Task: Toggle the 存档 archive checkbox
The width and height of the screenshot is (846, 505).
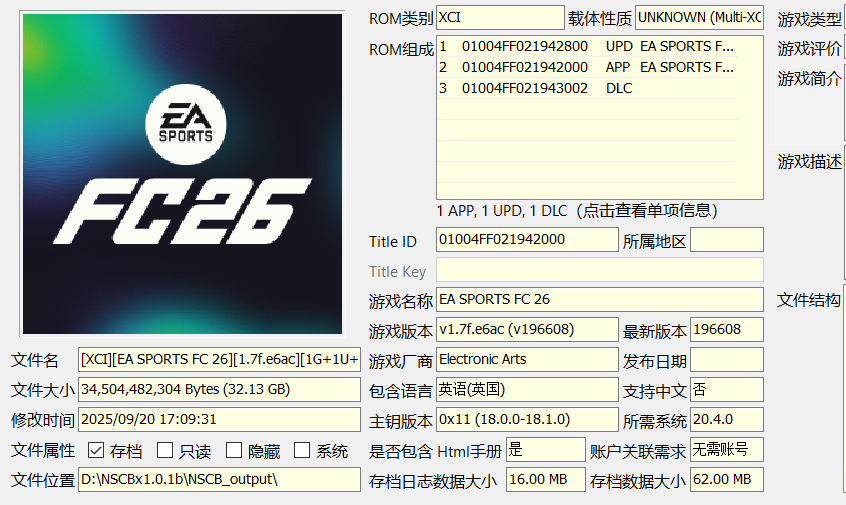Action: [96, 450]
